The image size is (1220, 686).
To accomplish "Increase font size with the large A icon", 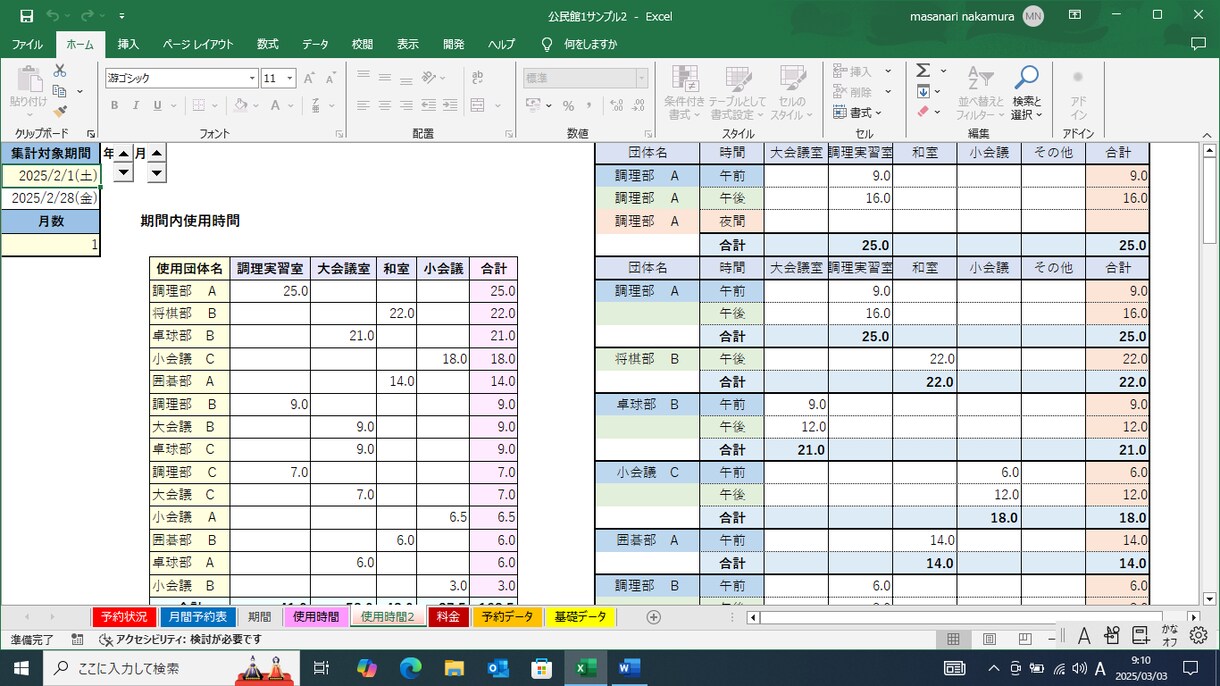I will [309, 78].
